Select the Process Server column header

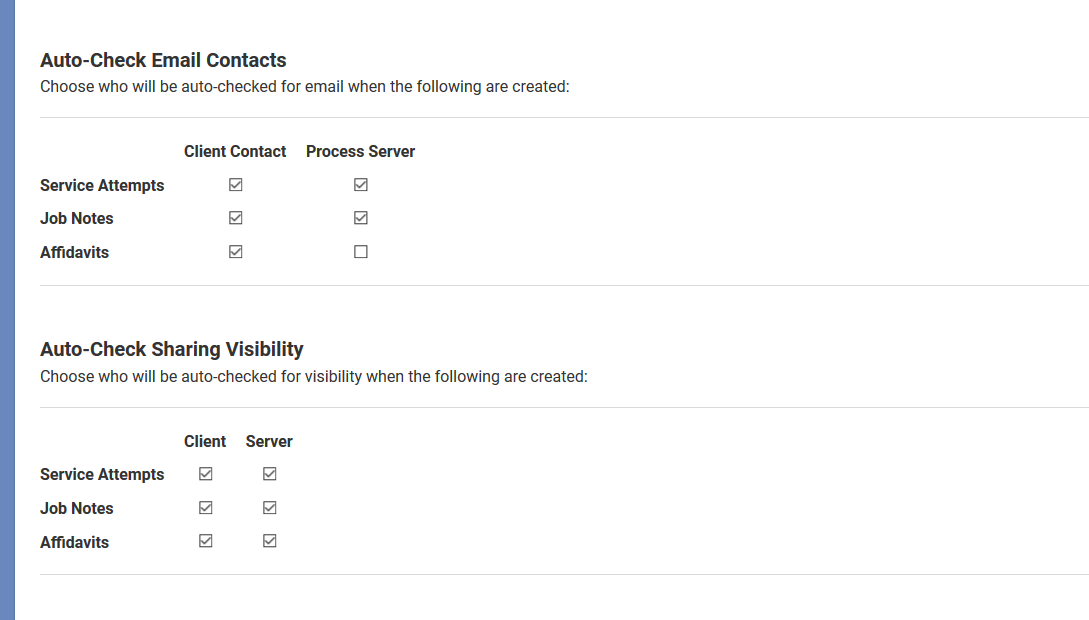[x=360, y=151]
